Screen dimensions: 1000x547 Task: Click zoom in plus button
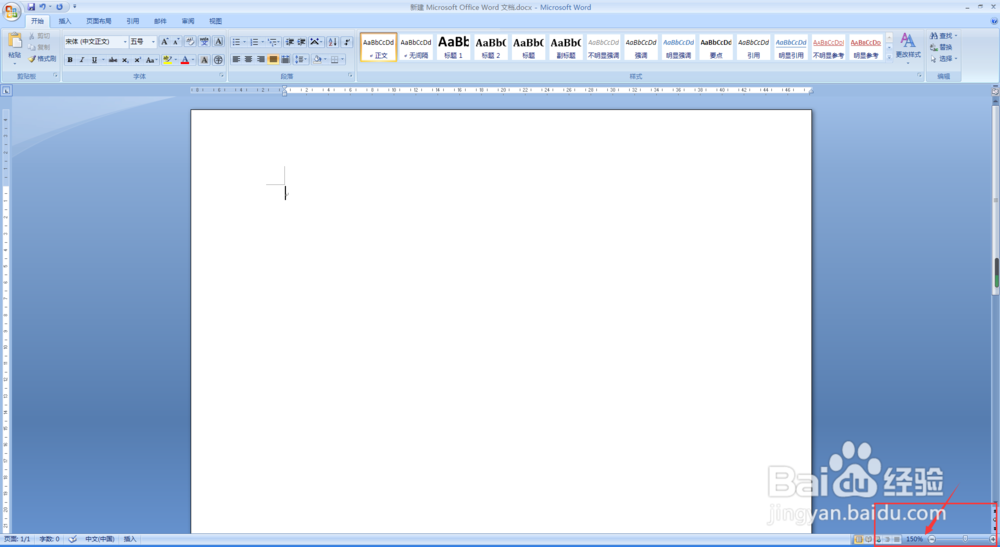tap(992, 539)
